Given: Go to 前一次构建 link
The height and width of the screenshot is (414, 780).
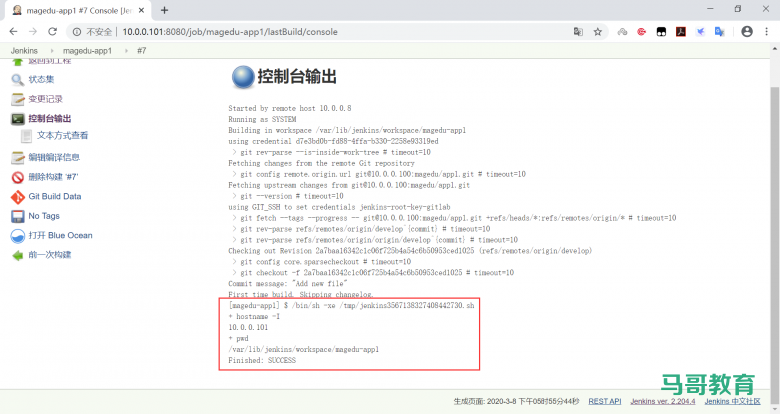Looking at the screenshot, I should [x=50, y=255].
